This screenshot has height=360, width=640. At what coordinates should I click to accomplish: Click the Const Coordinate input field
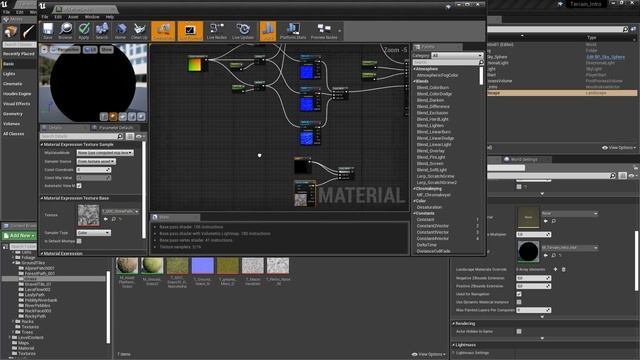point(93,170)
